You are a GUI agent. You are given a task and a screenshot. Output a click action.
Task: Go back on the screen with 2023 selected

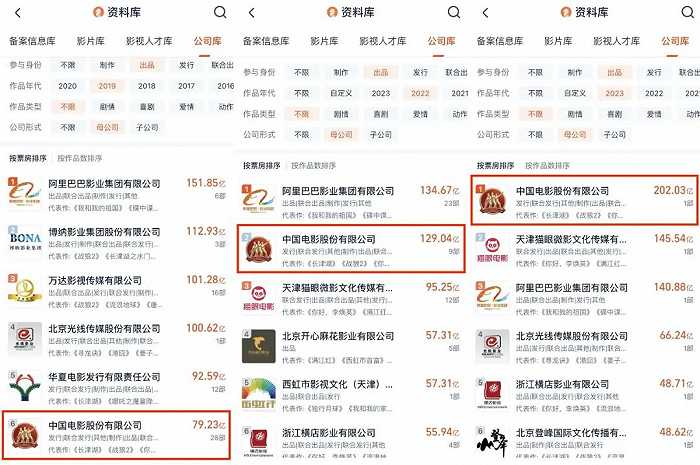click(486, 13)
